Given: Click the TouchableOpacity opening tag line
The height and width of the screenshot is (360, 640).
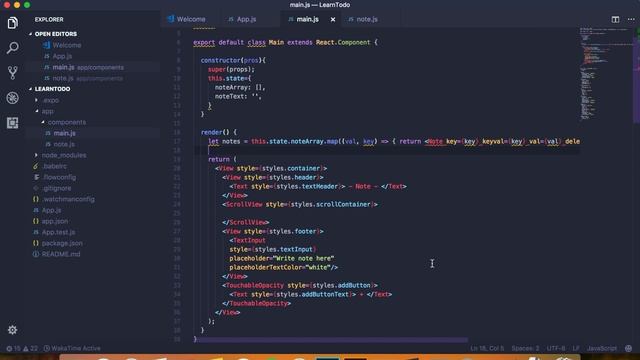Looking at the screenshot, I should click(x=300, y=285).
